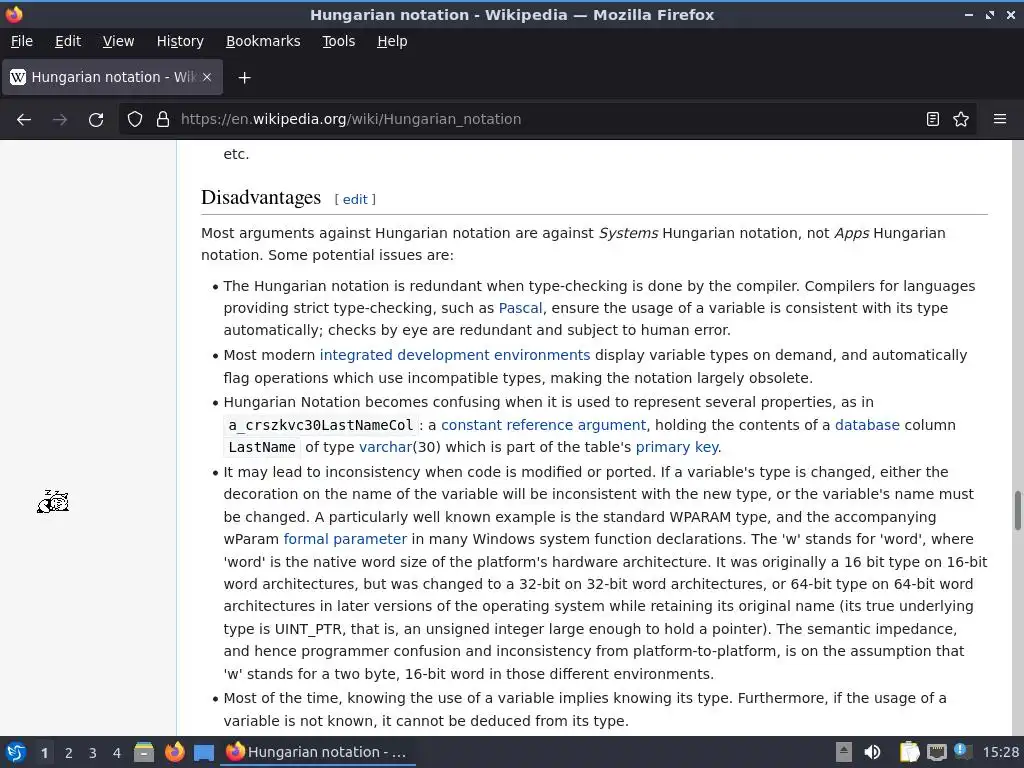
Task: Open the integrated development environments link
Action: pos(455,355)
